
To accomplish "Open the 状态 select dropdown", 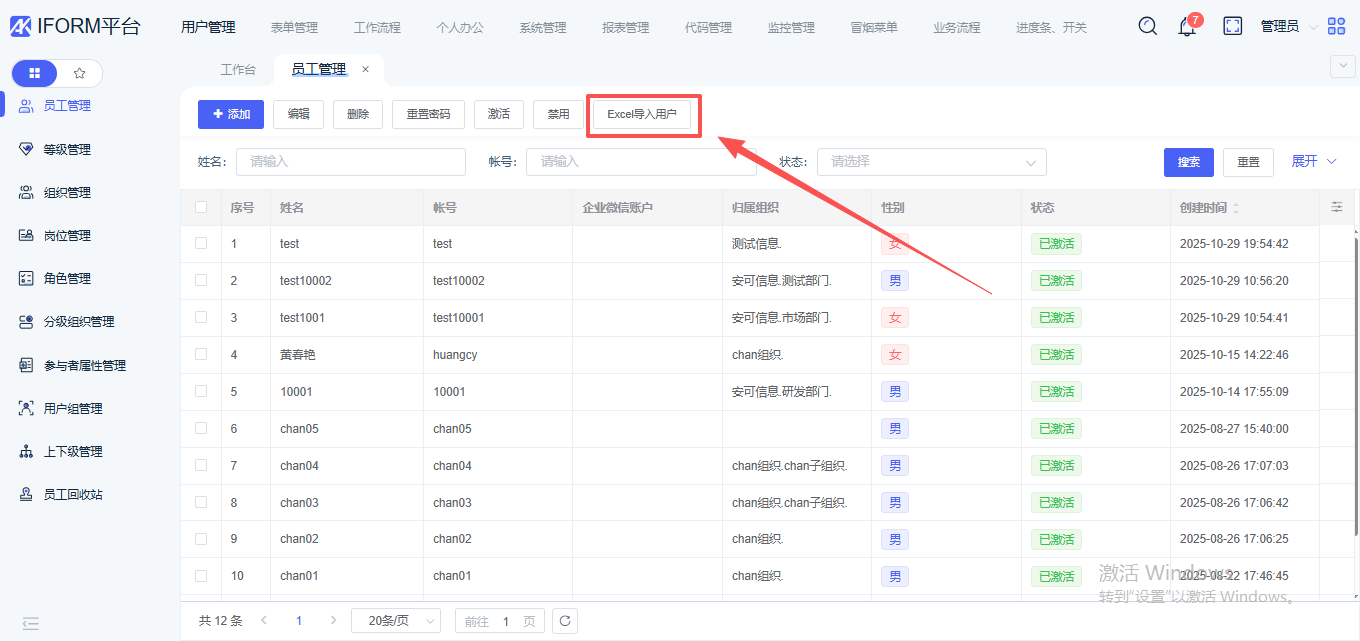I will 931,162.
